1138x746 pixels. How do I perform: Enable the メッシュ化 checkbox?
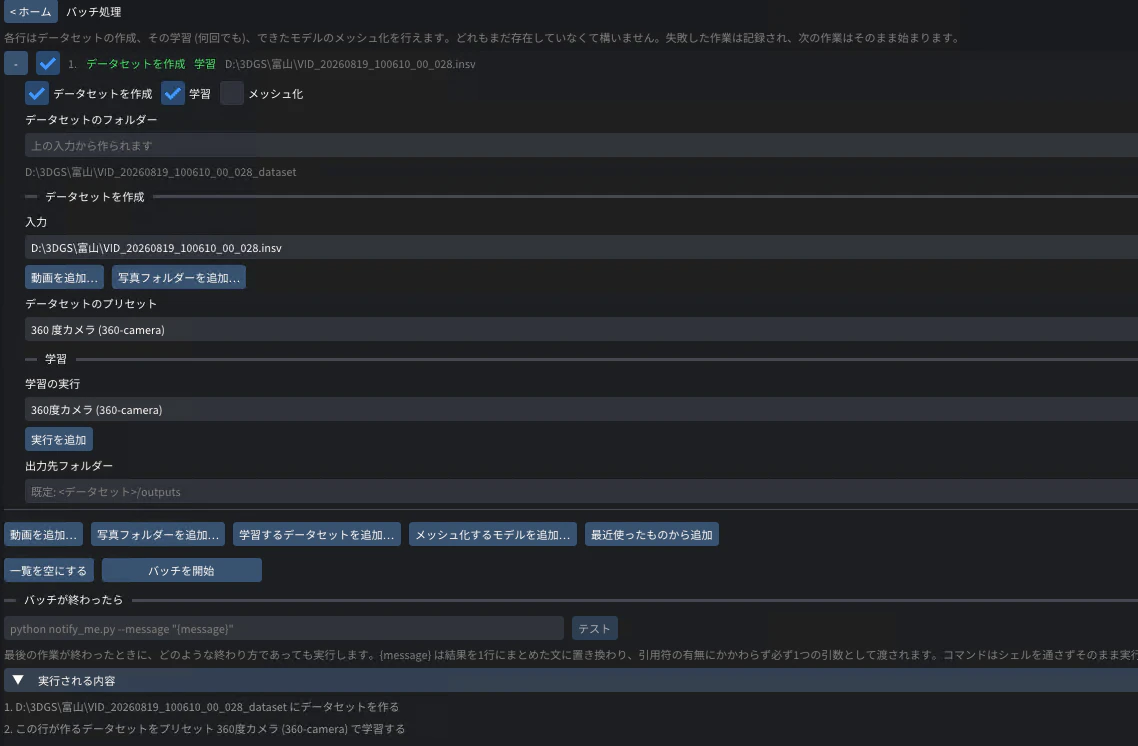pyautogui.click(x=232, y=94)
